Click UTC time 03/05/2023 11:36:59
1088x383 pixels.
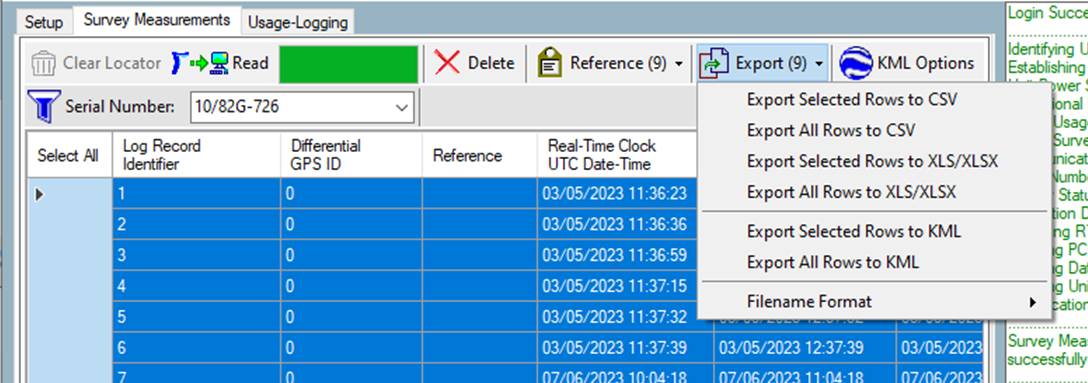[x=615, y=255]
